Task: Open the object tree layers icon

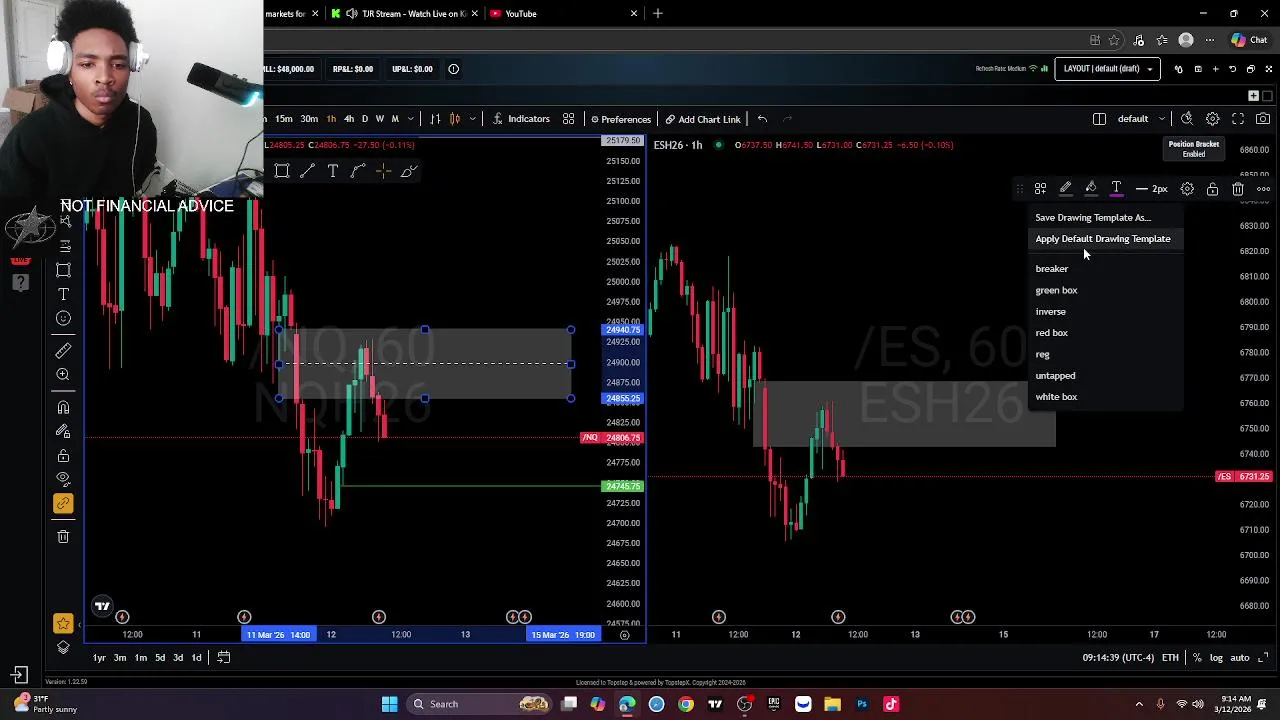Action: click(63, 647)
